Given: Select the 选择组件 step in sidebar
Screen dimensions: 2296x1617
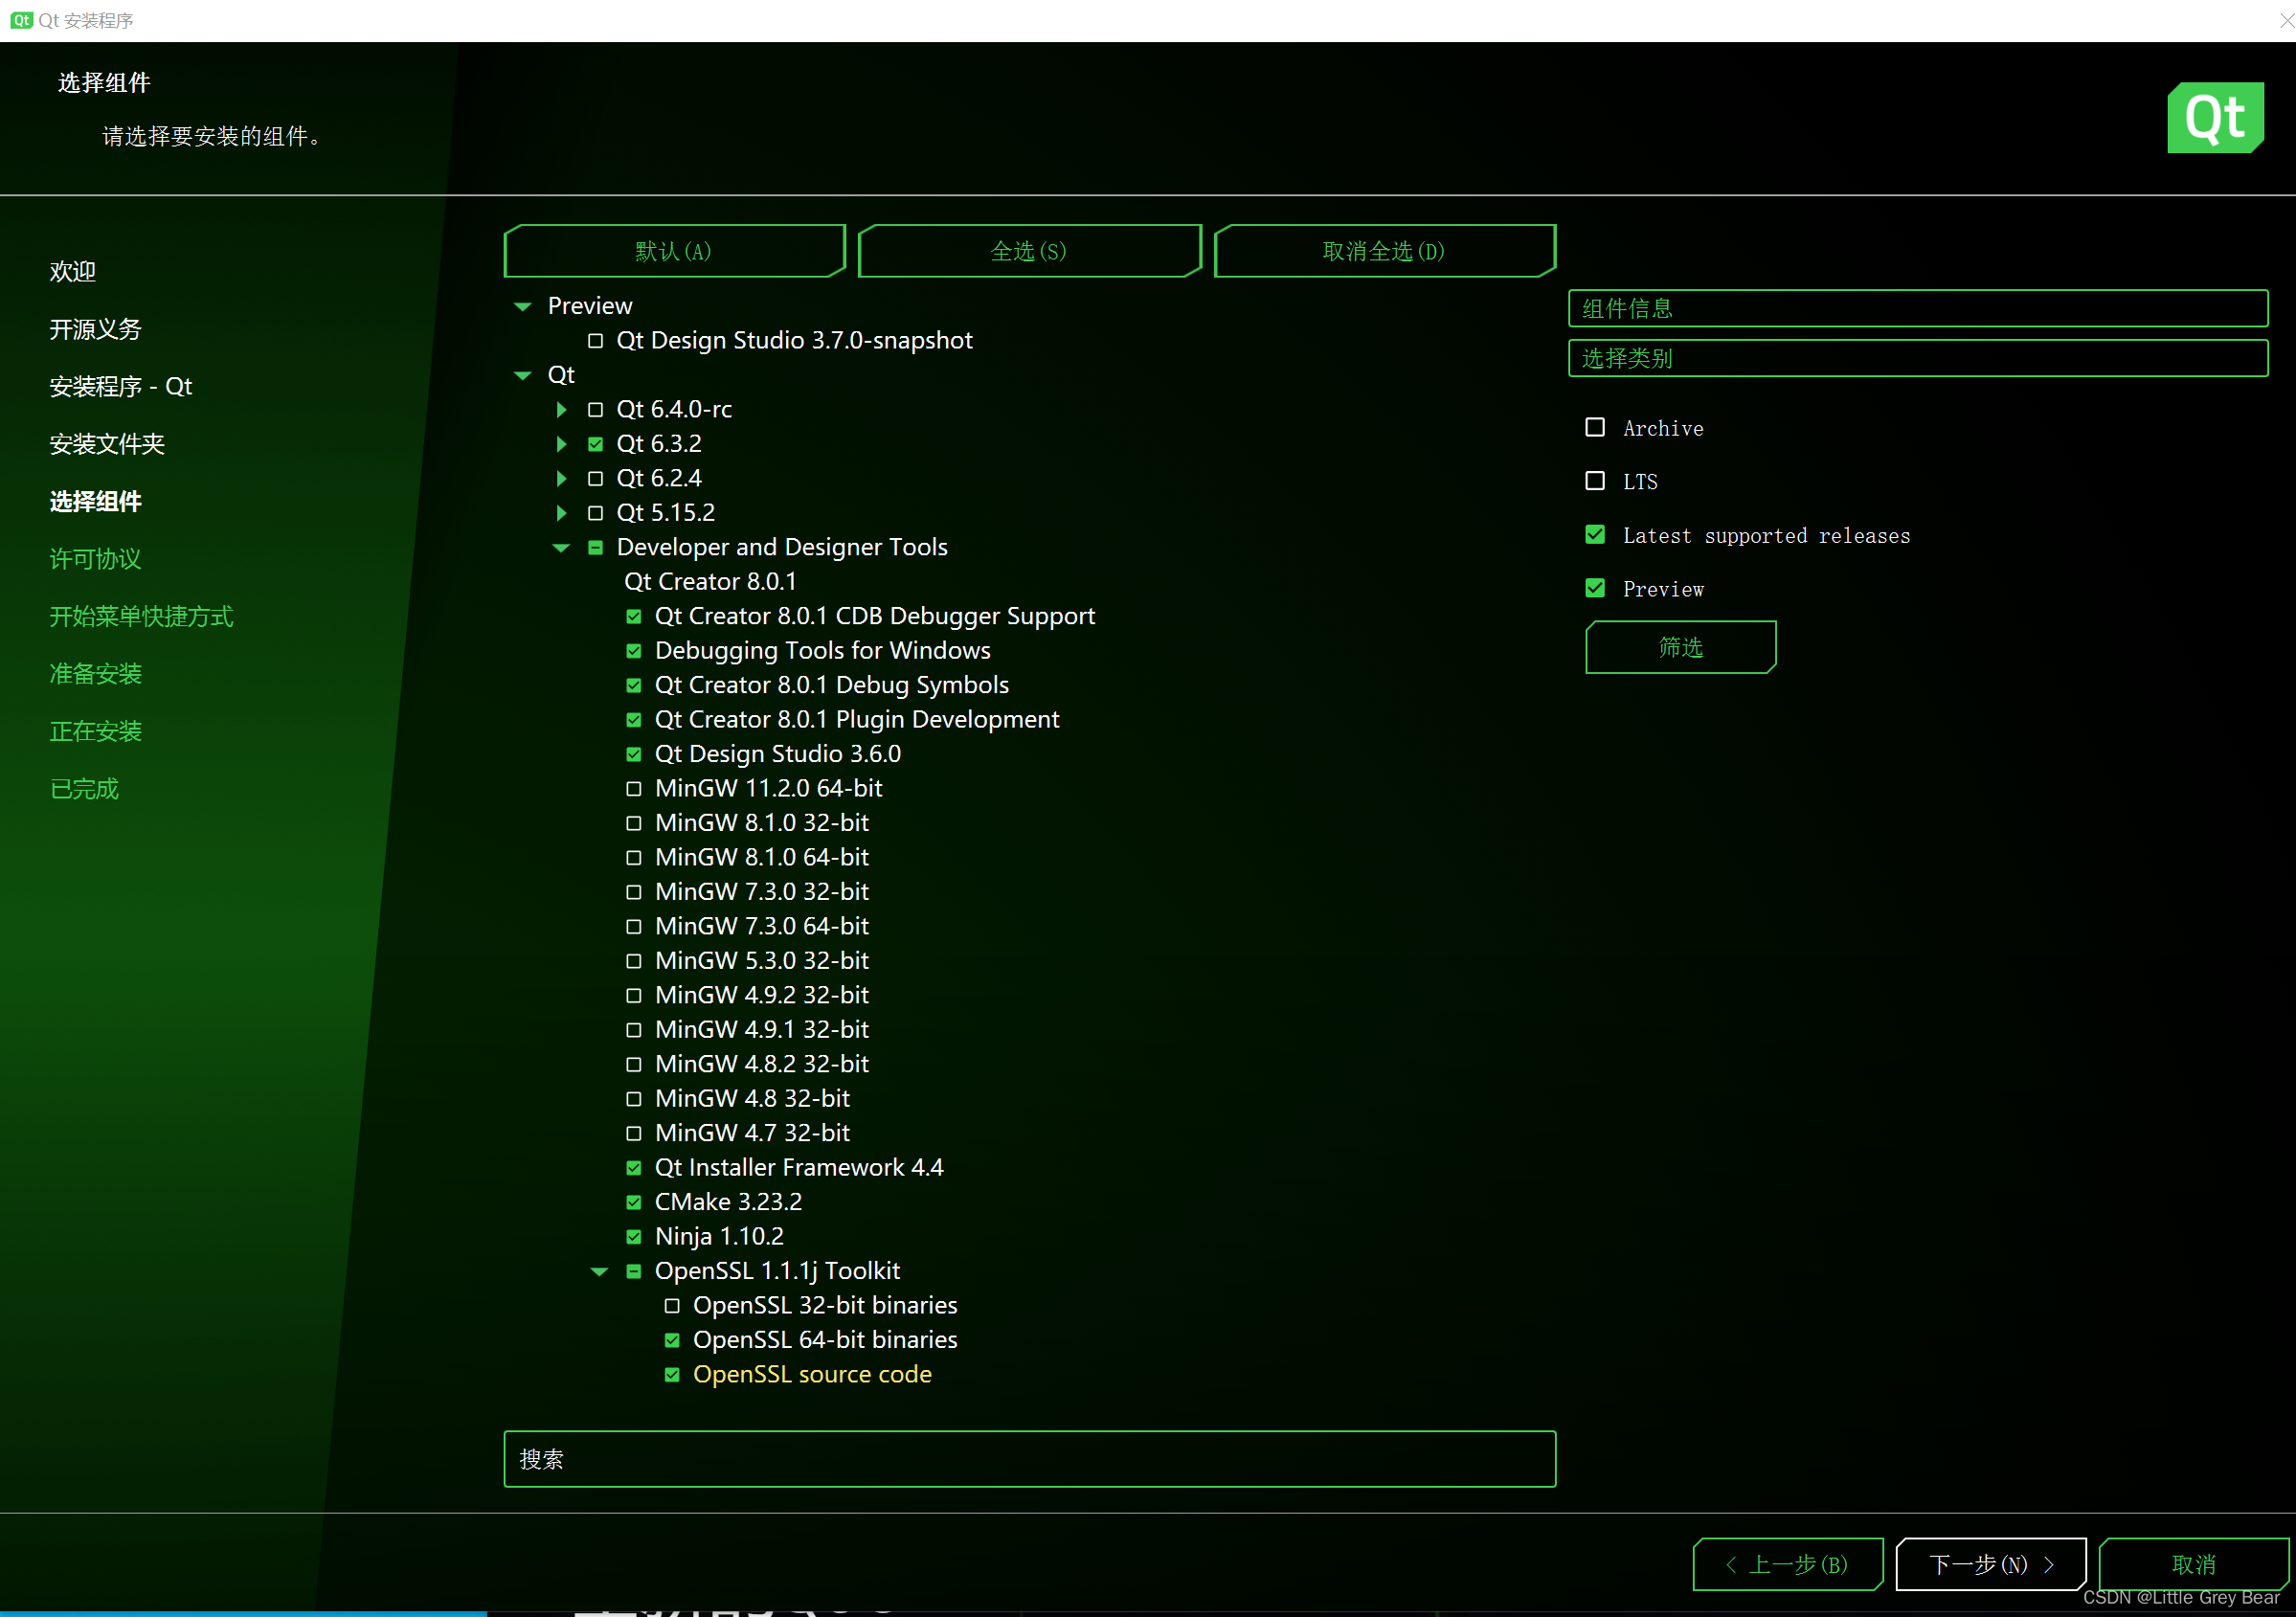Looking at the screenshot, I should 96,502.
